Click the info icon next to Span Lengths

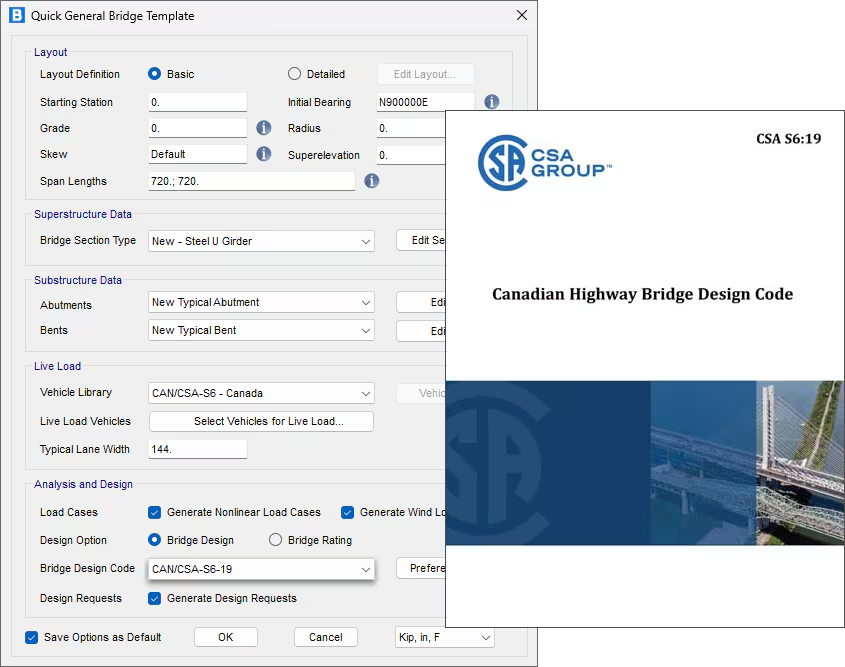coord(371,180)
